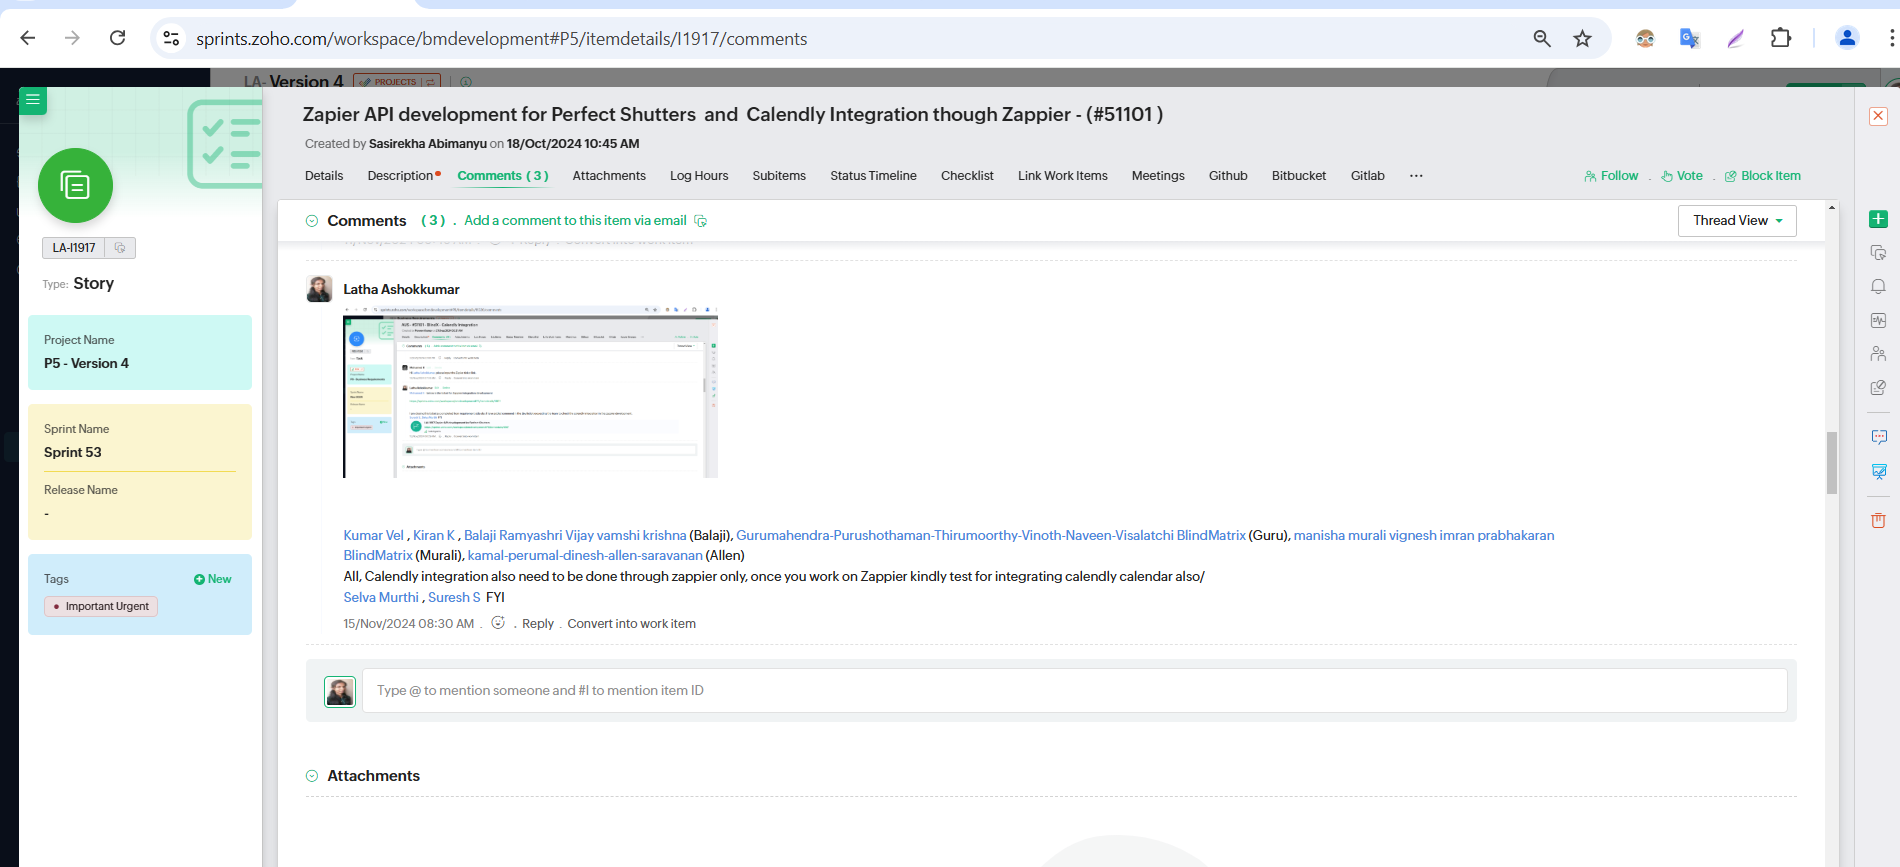Collapse the Comments section
This screenshot has width=1900, height=867.
[312, 221]
